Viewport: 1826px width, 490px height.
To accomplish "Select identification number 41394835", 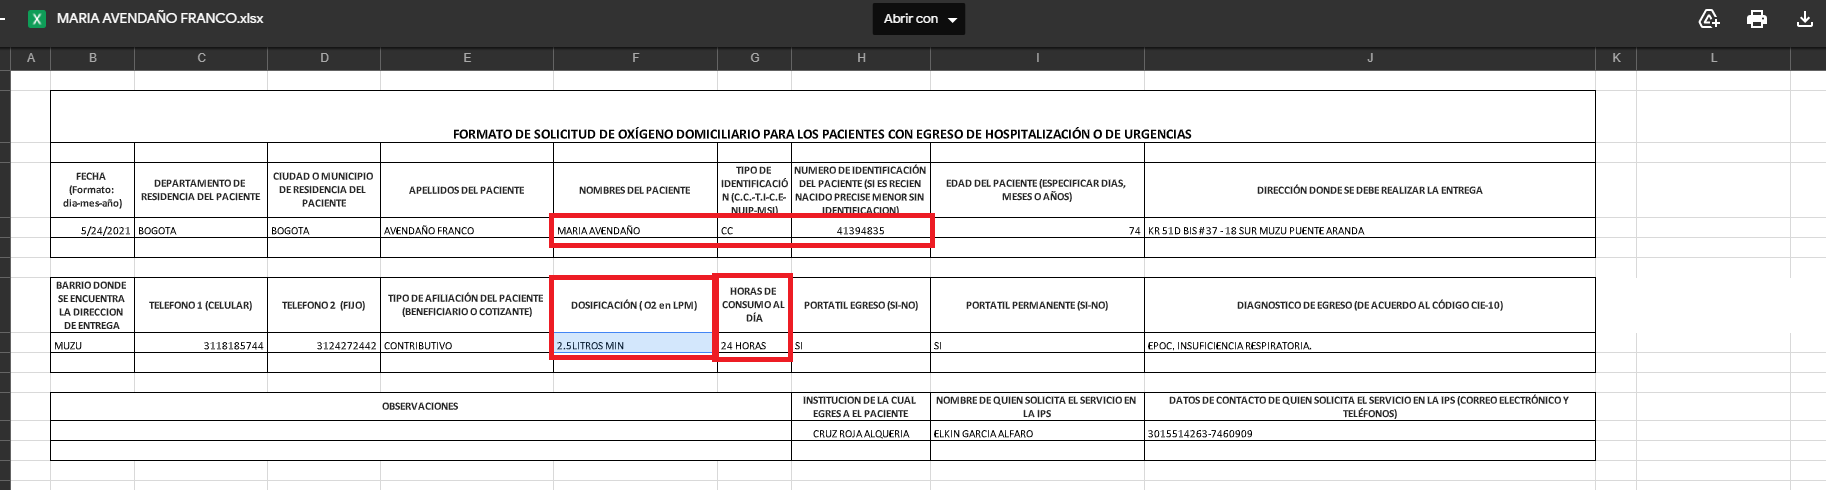I will 861,230.
